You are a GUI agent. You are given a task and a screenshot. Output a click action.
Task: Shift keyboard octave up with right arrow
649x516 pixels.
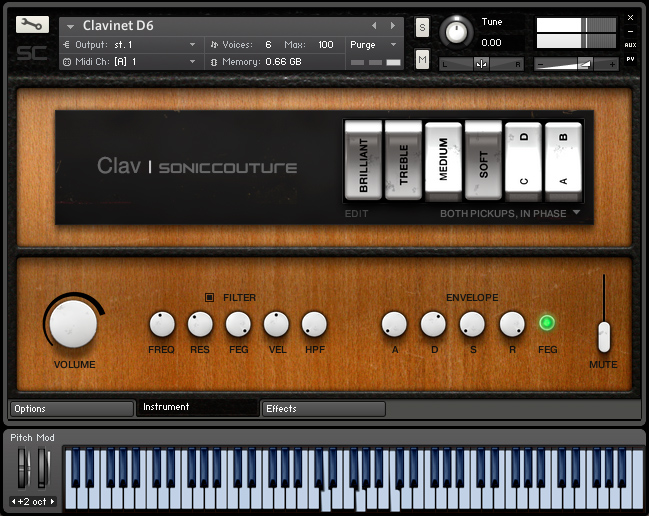pos(52,502)
